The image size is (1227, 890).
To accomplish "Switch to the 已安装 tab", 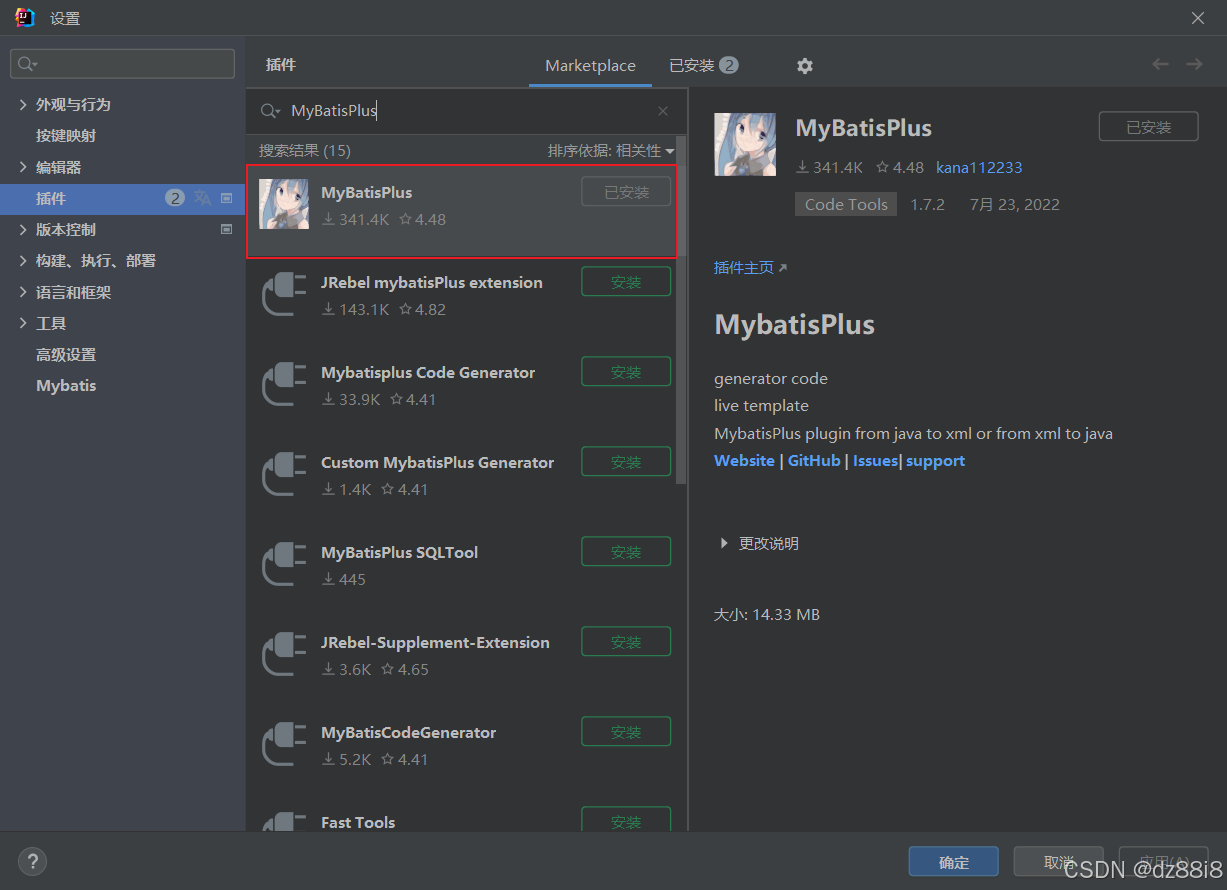I will tap(703, 65).
